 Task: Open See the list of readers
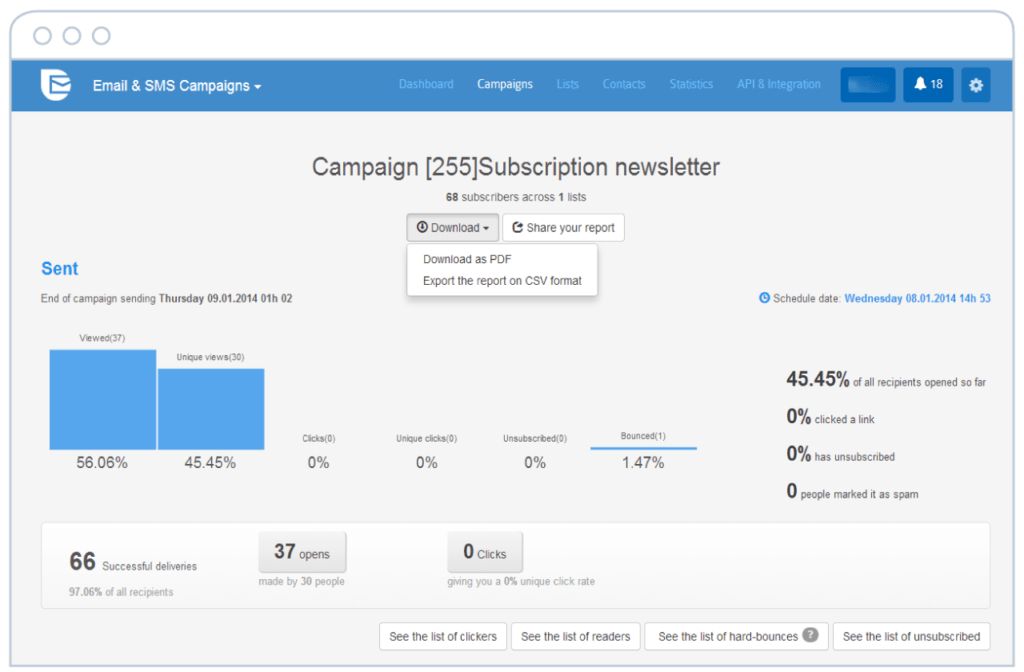pyautogui.click(x=575, y=636)
